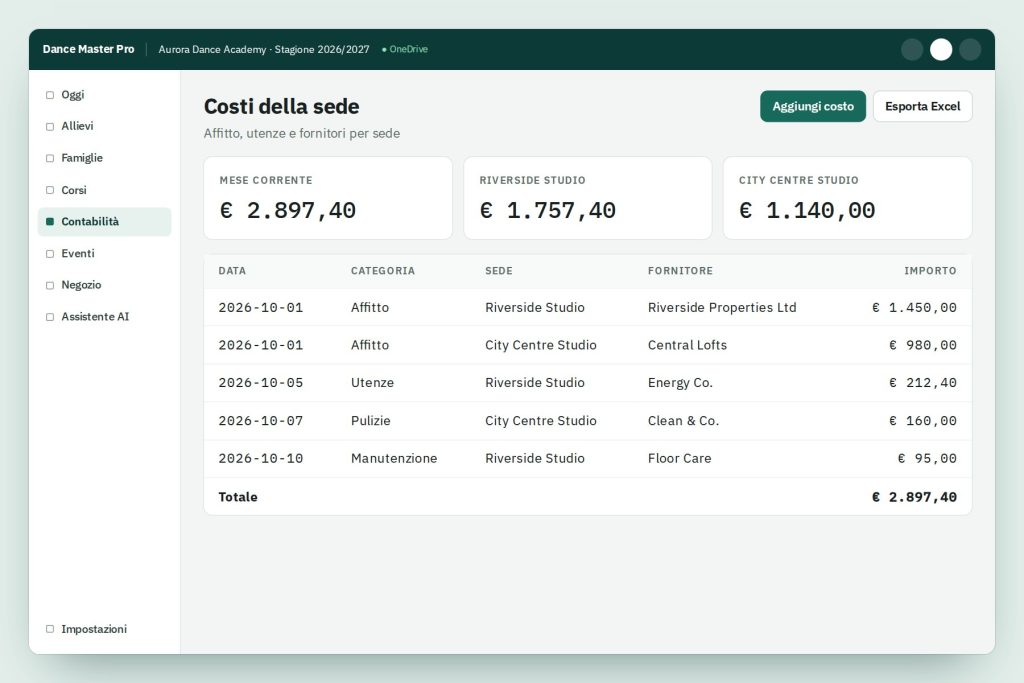
Task: Click the 2026-10-07 date cell
Action: (x=261, y=421)
